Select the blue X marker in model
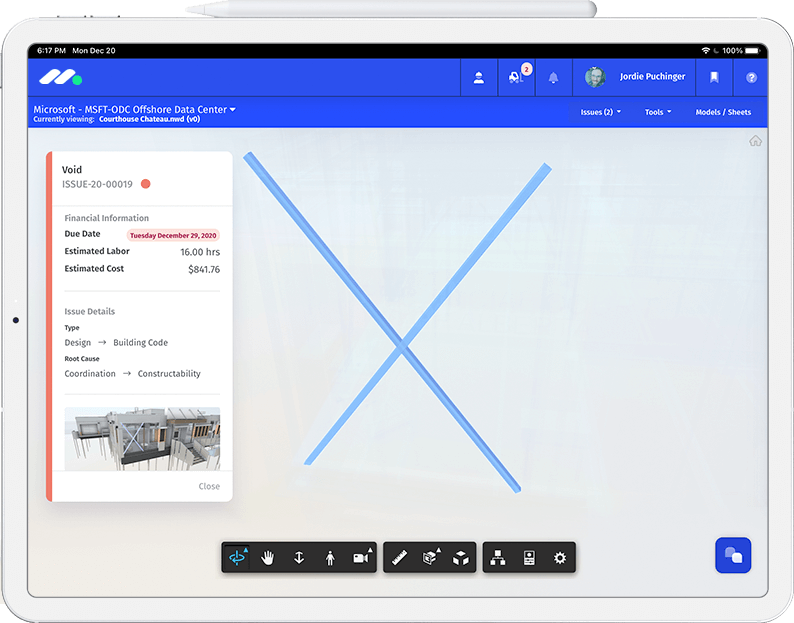794x623 pixels. click(x=402, y=347)
